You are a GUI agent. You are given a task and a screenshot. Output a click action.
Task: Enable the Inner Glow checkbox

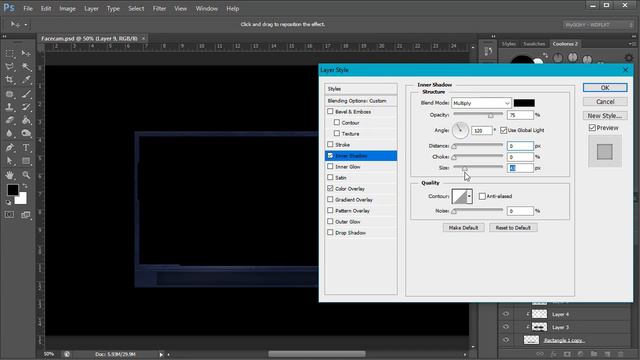click(330, 166)
